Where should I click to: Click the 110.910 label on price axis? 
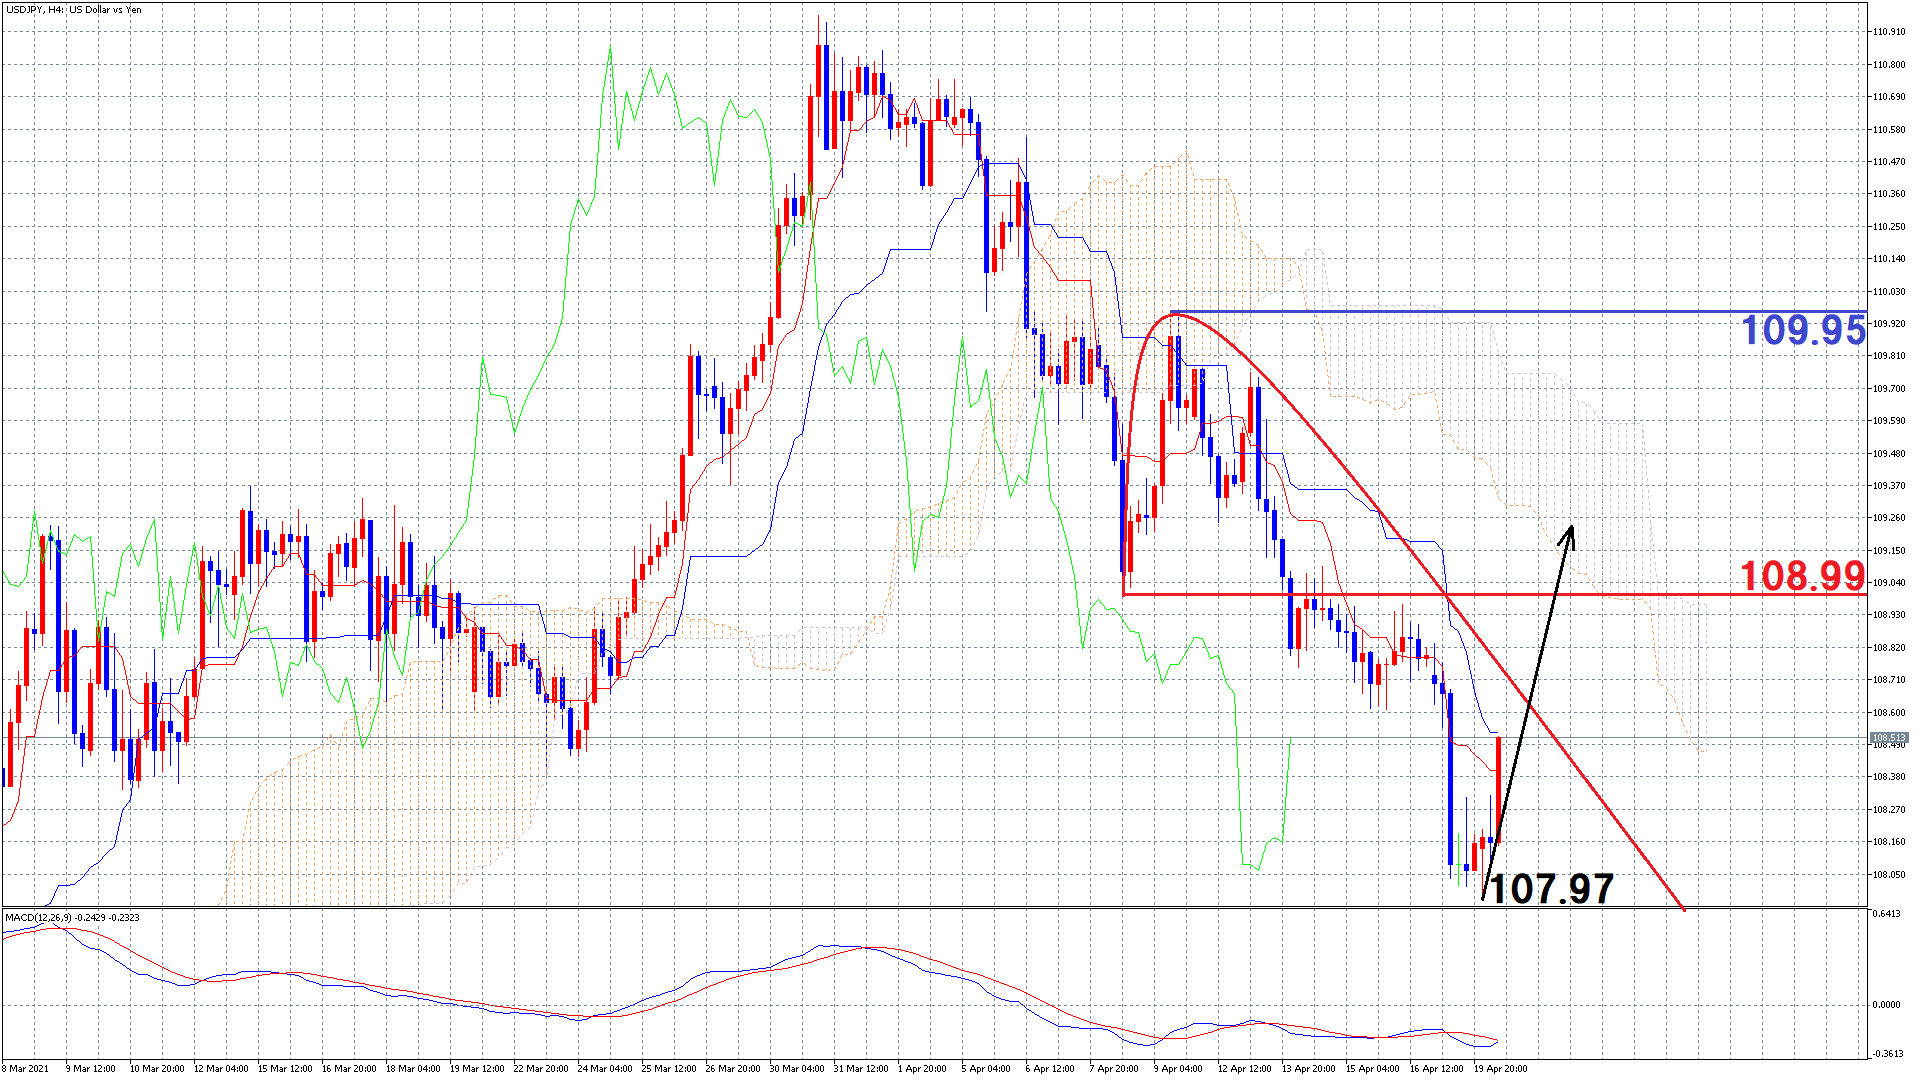tap(1888, 32)
